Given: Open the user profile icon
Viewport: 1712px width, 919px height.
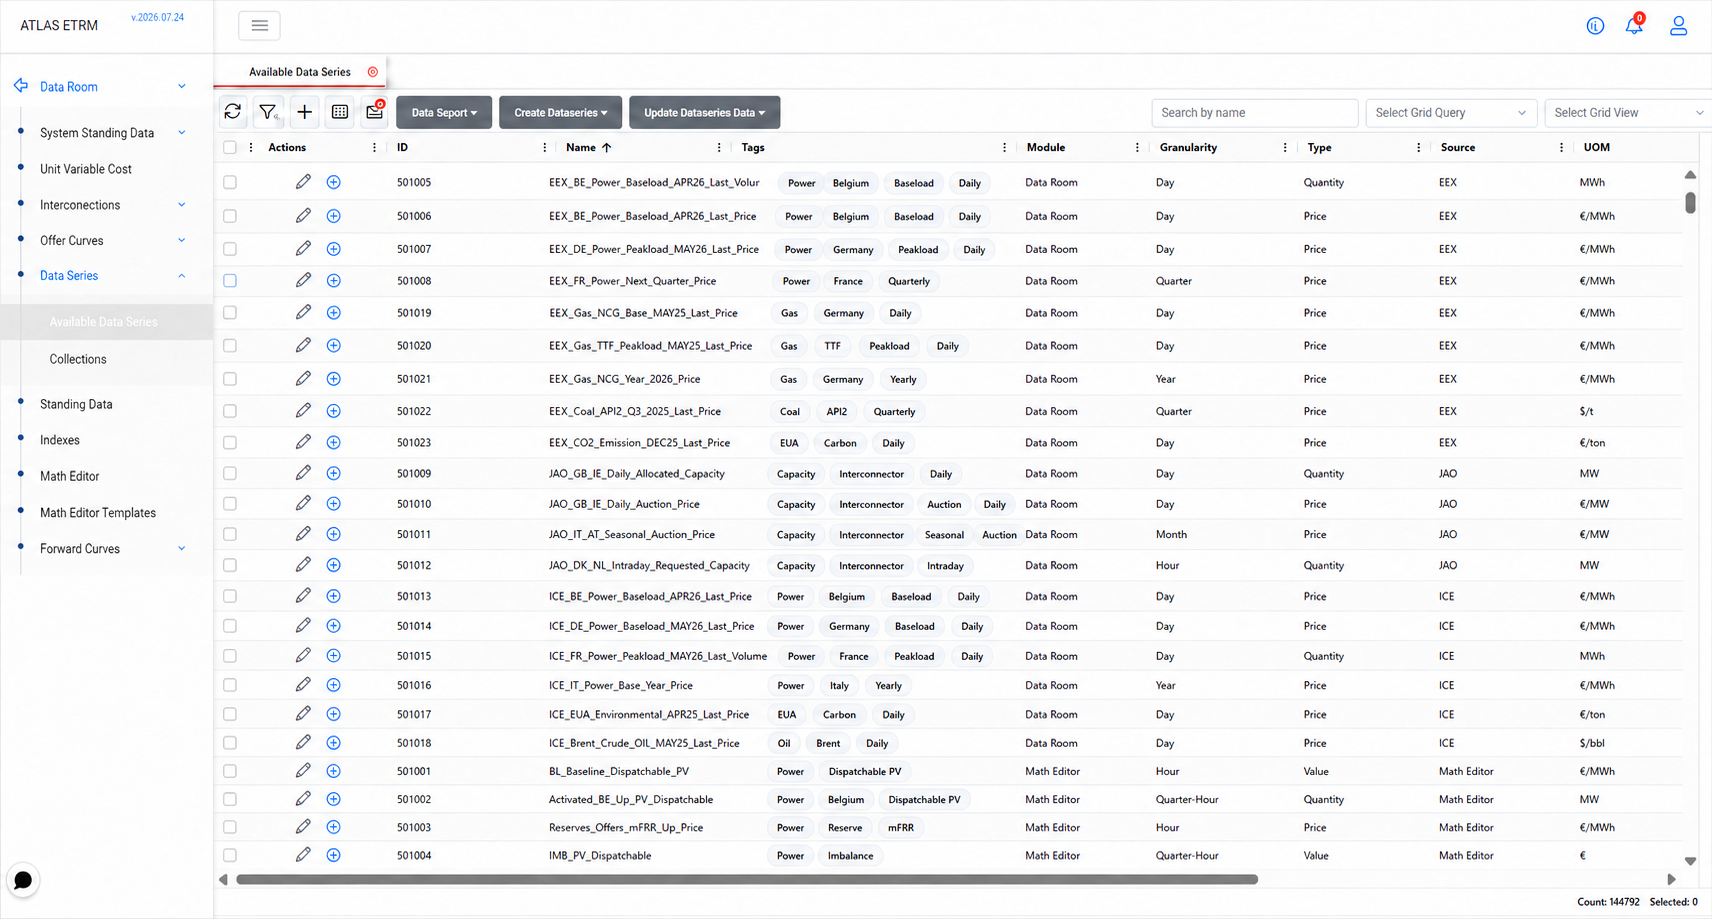Looking at the screenshot, I should [x=1678, y=26].
